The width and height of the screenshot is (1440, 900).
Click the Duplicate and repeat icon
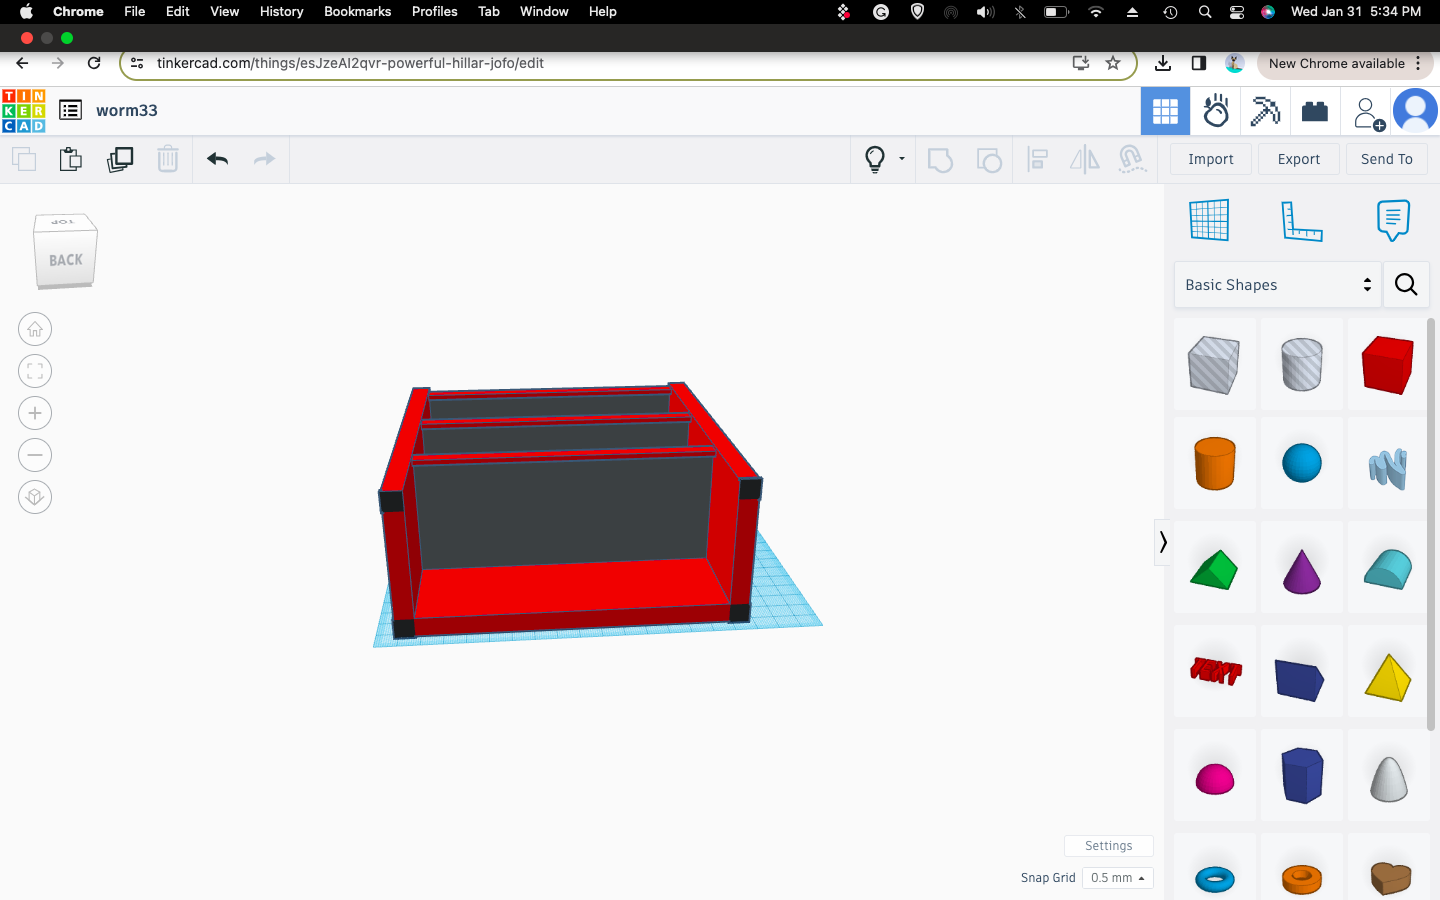click(x=120, y=159)
